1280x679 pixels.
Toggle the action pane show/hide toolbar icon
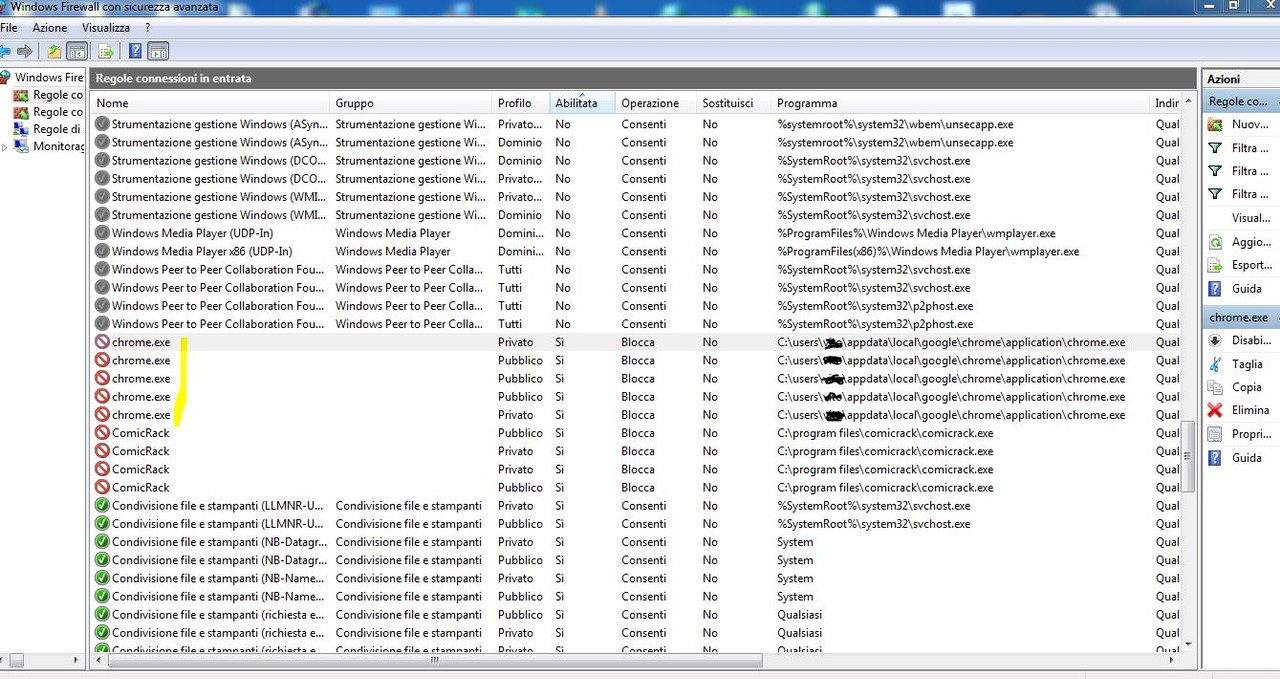pos(158,51)
